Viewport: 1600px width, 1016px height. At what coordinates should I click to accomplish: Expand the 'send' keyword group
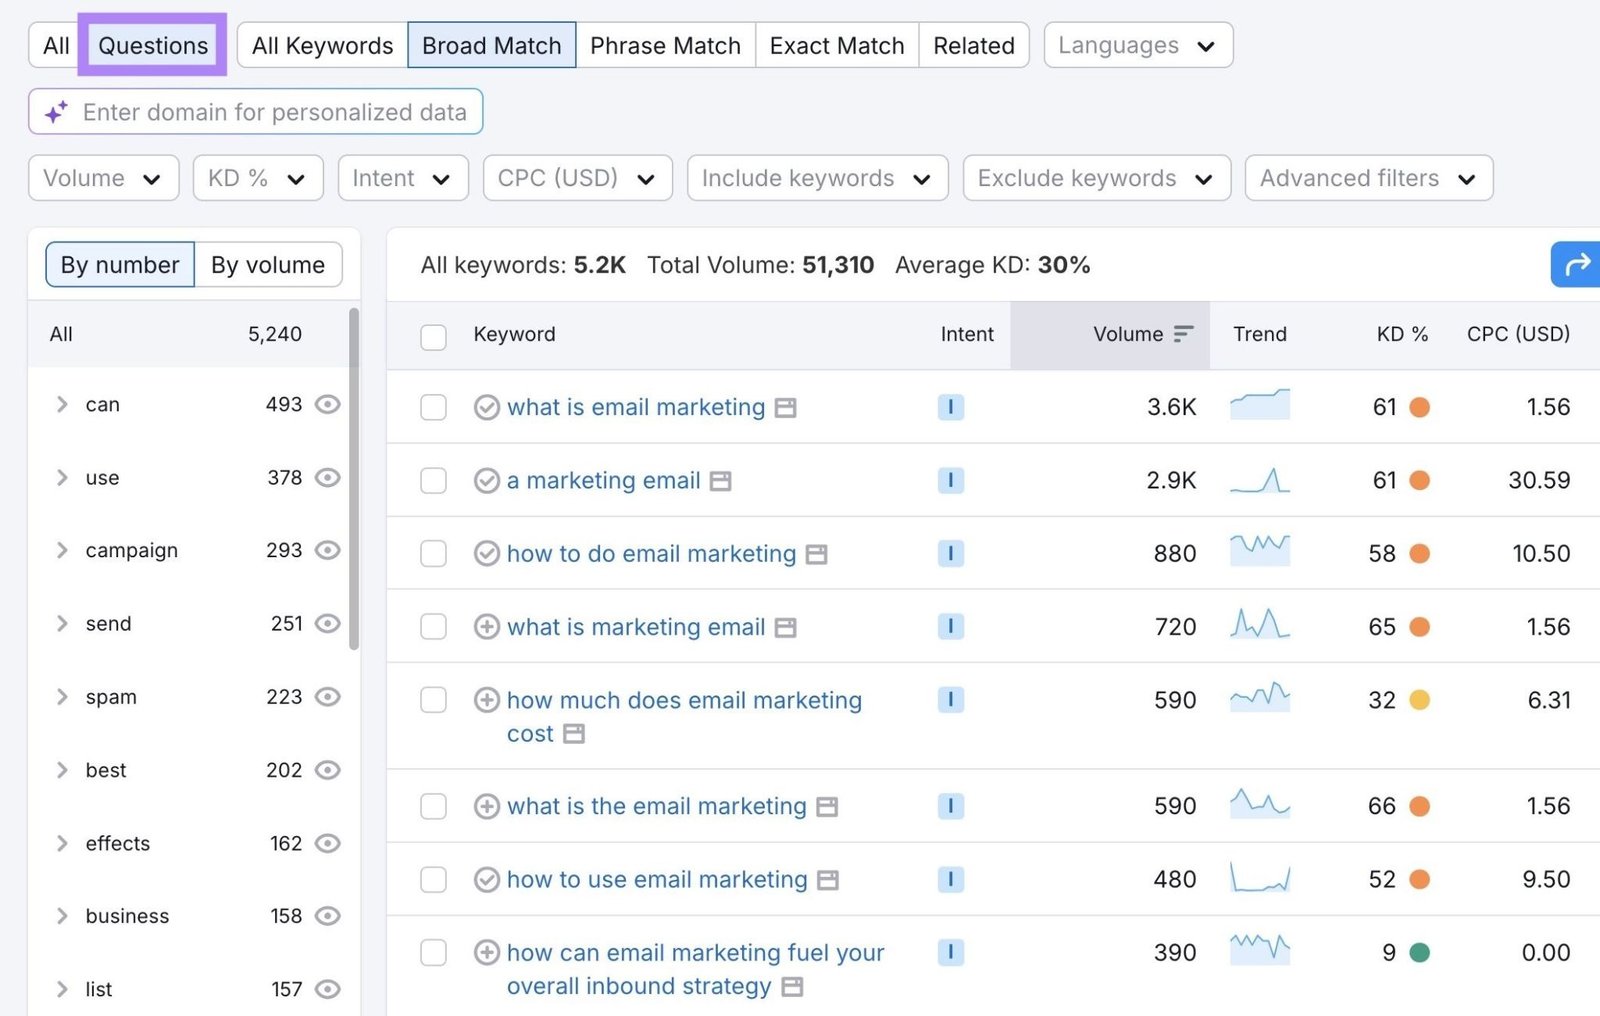[62, 623]
